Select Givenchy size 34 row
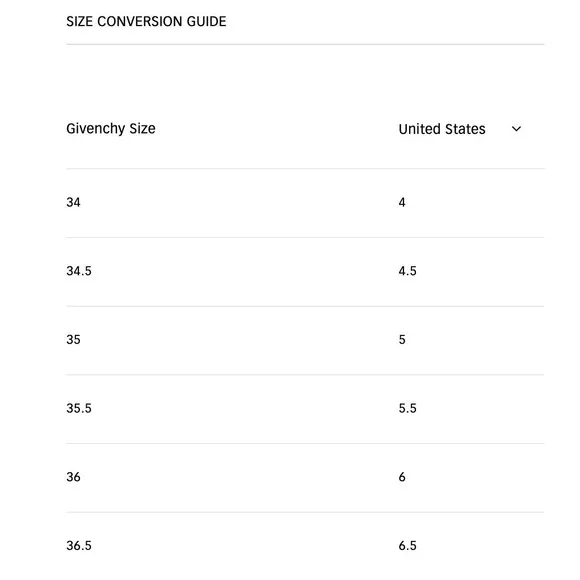This screenshot has height=580, width=580. click(x=305, y=203)
